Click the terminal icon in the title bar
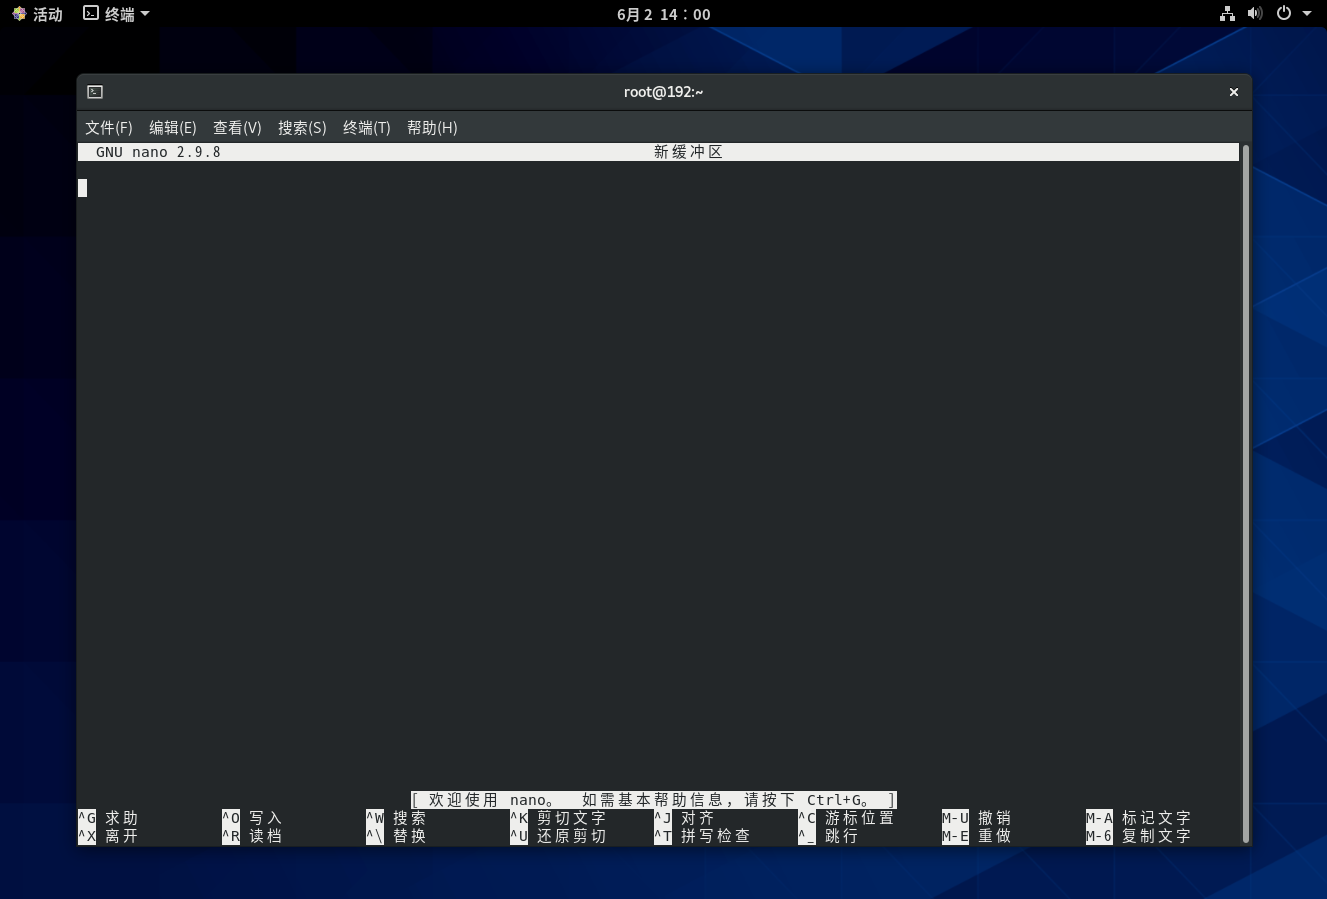Screen dimensions: 1327x899 (95, 92)
